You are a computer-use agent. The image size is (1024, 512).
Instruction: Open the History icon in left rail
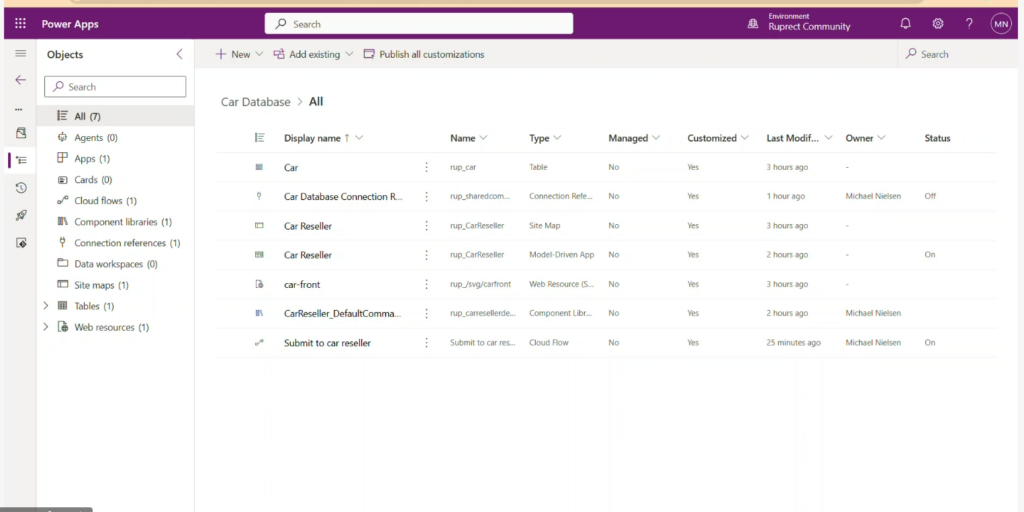point(20,188)
